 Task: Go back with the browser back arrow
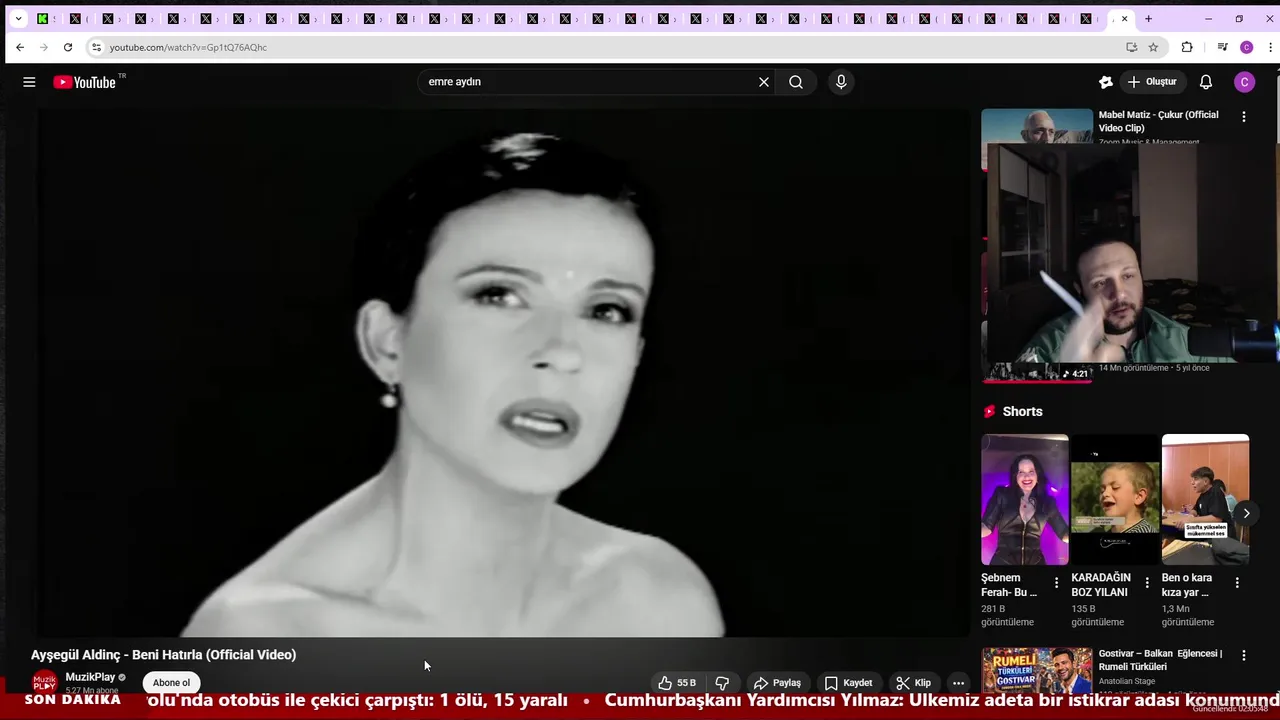pyautogui.click(x=20, y=47)
